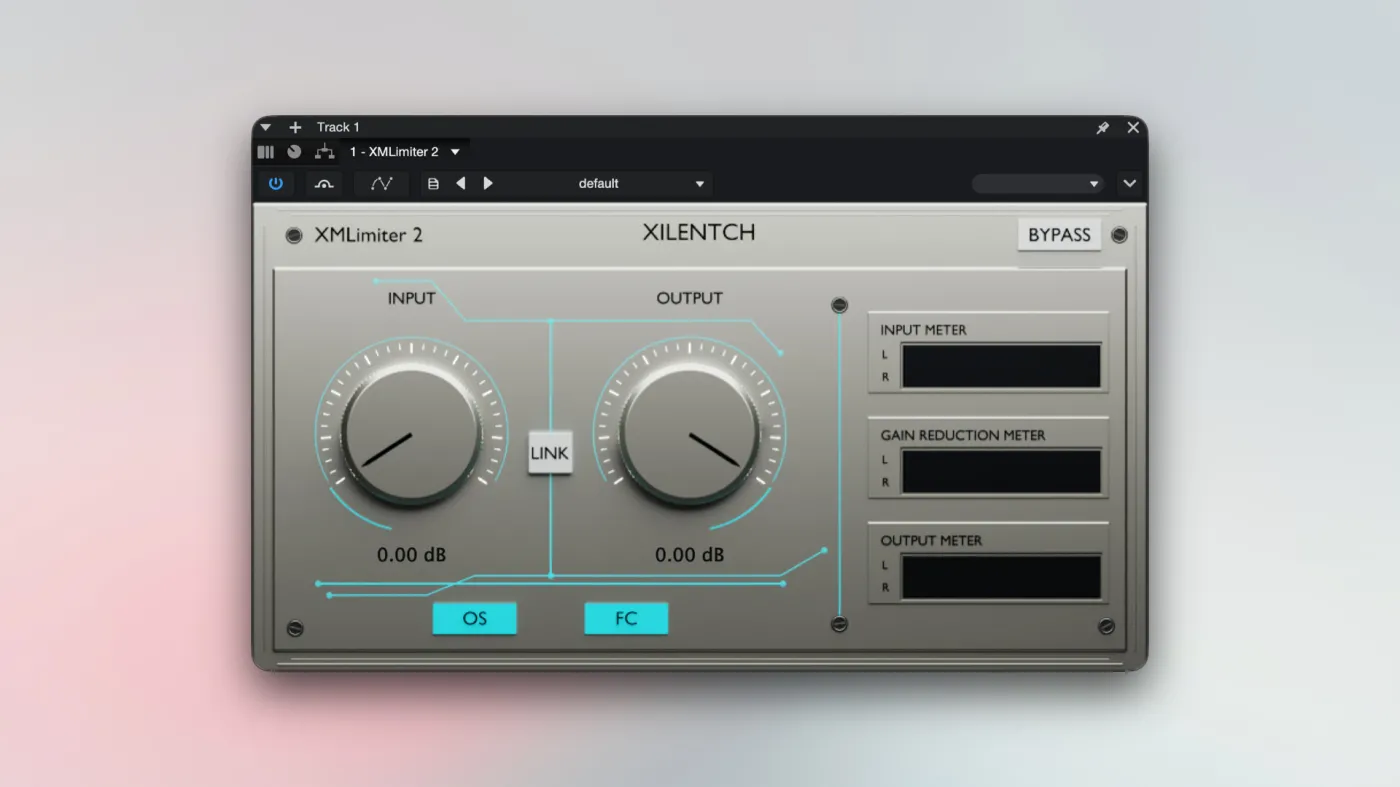This screenshot has width=1400, height=787.
Task: Click the Track 1 title text
Action: 338,127
